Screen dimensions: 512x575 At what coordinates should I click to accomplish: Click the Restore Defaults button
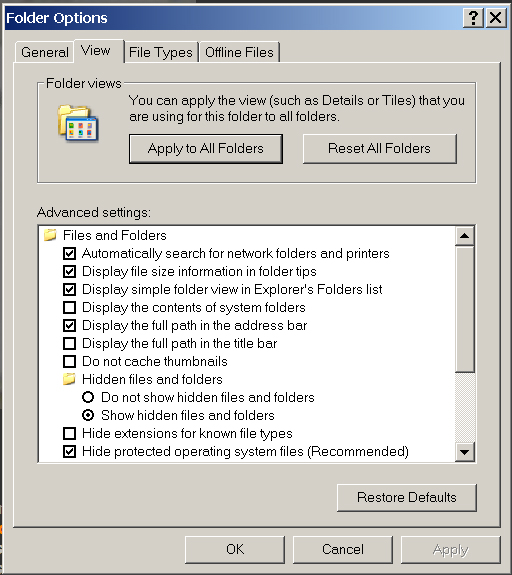pyautogui.click(x=407, y=497)
